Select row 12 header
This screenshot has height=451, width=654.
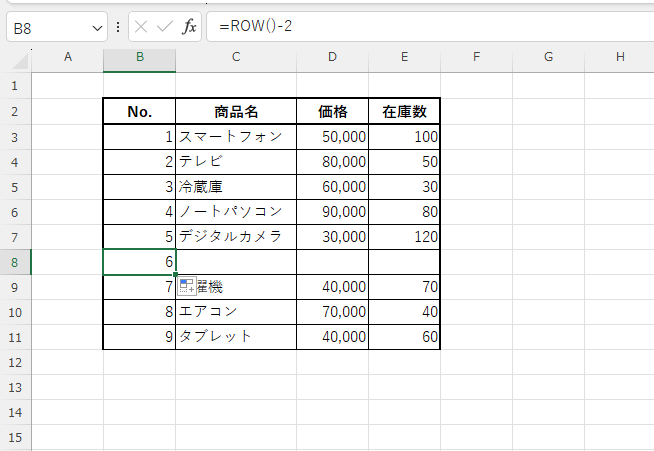tap(15, 362)
